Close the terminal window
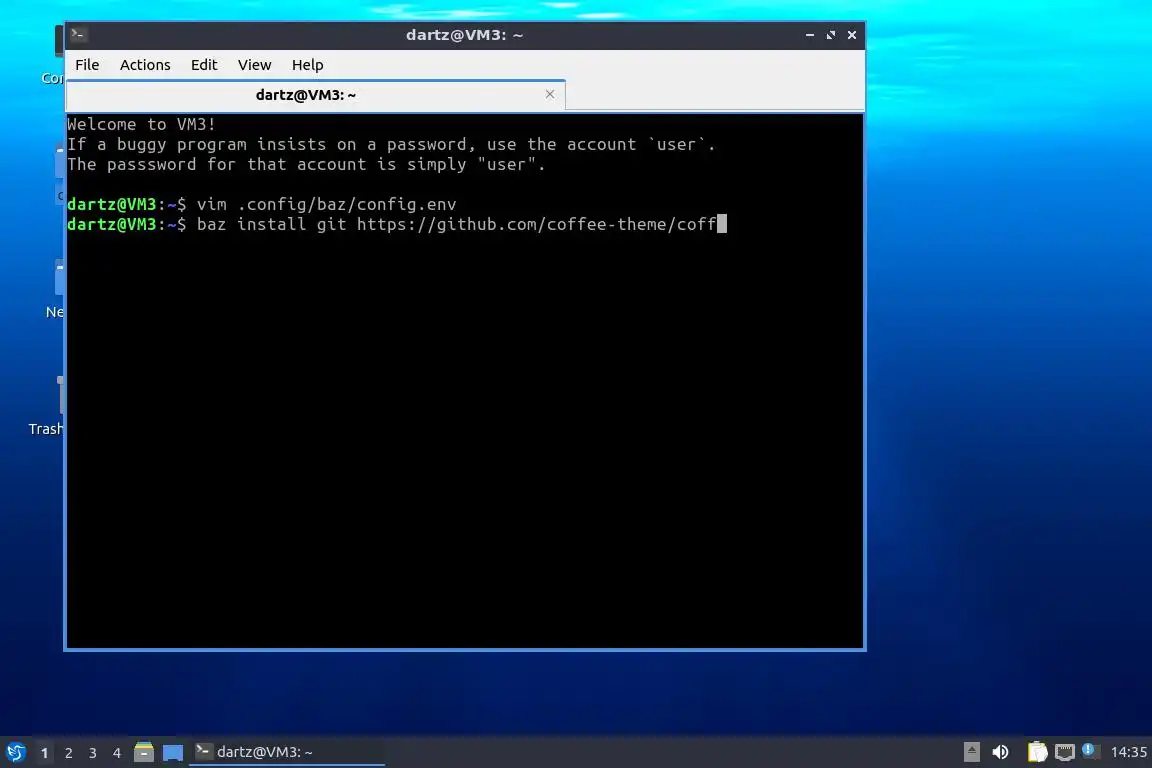Viewport: 1152px width, 768px height. (x=852, y=35)
